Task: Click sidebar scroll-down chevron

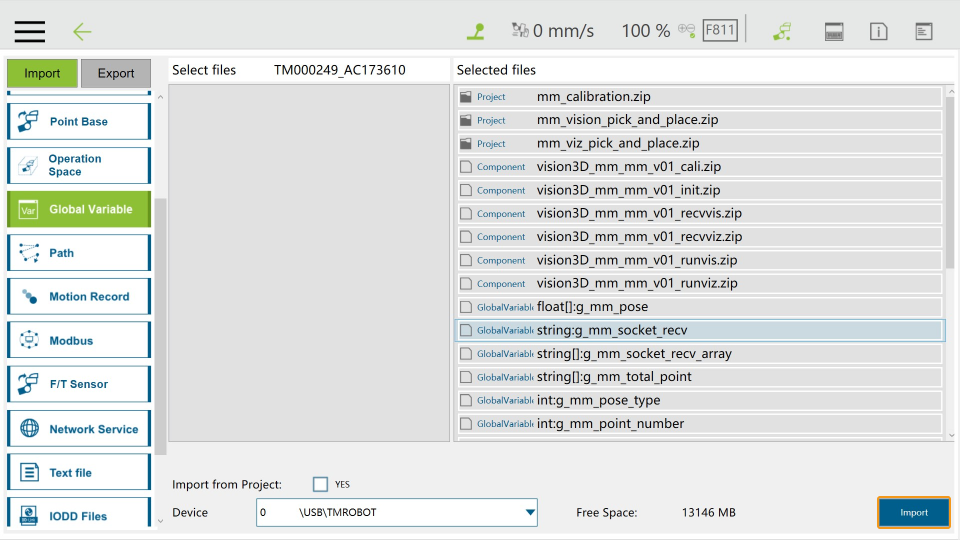Action: (x=160, y=520)
